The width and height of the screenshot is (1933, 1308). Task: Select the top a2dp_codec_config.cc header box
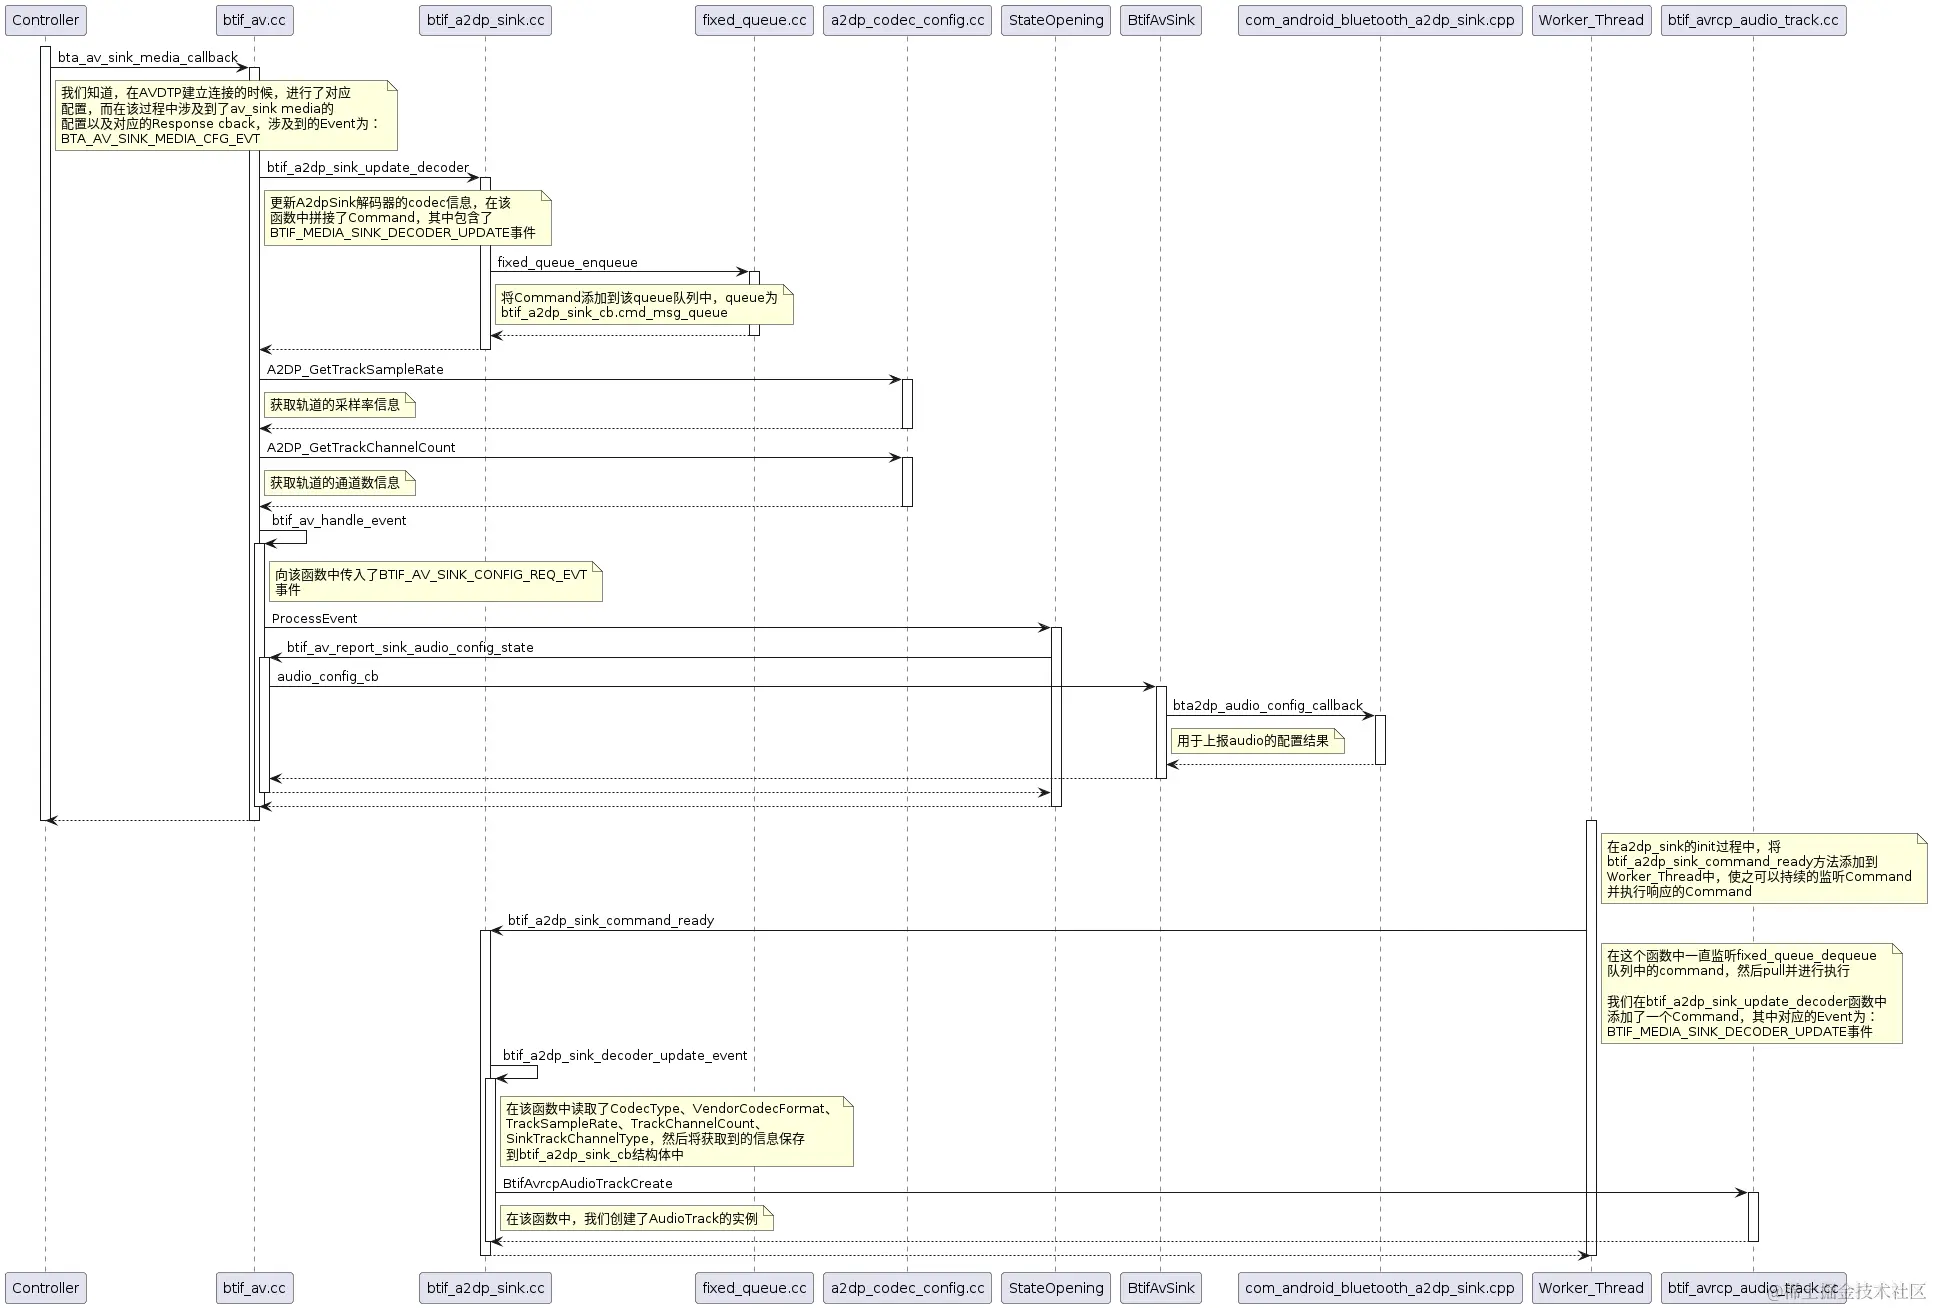pyautogui.click(x=907, y=20)
